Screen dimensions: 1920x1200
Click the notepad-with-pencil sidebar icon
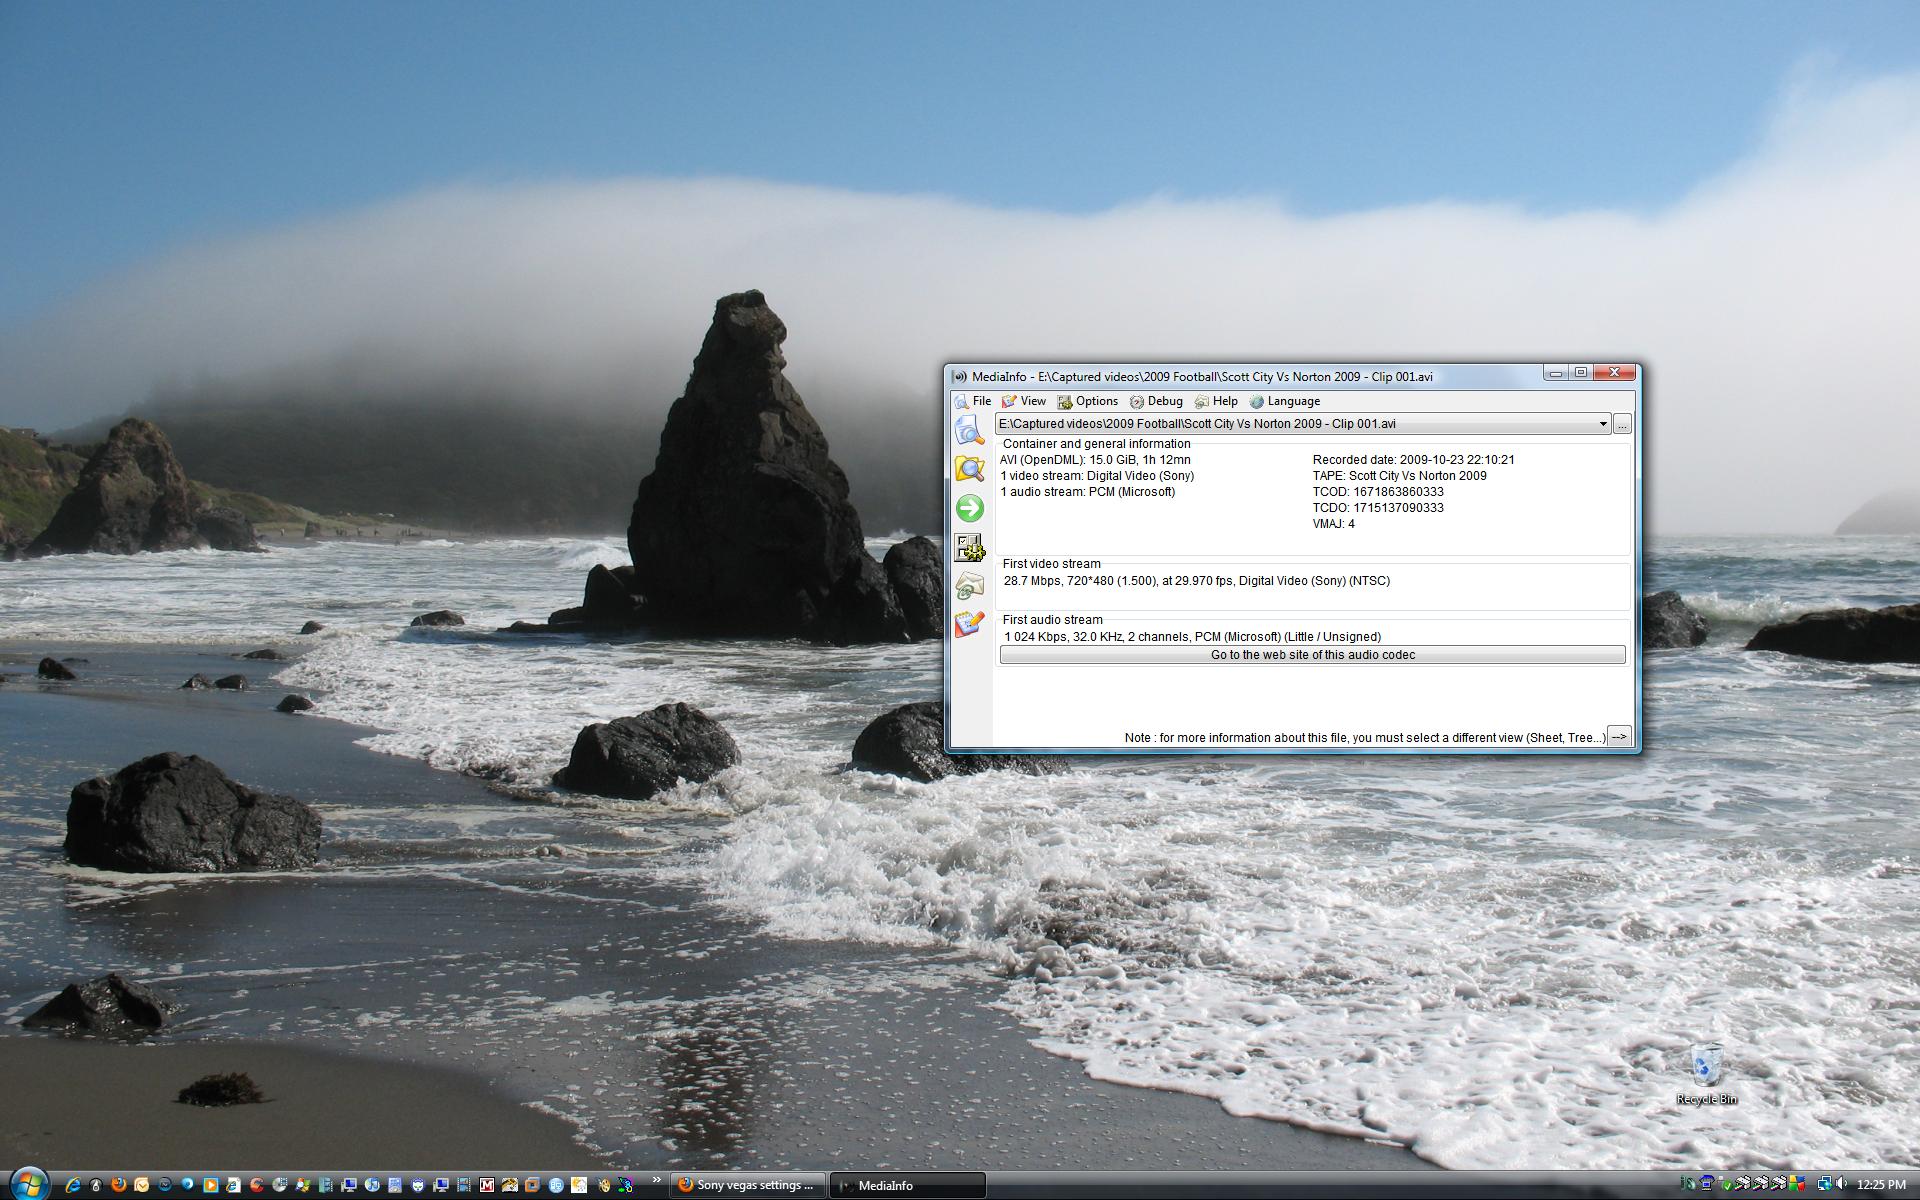(969, 625)
